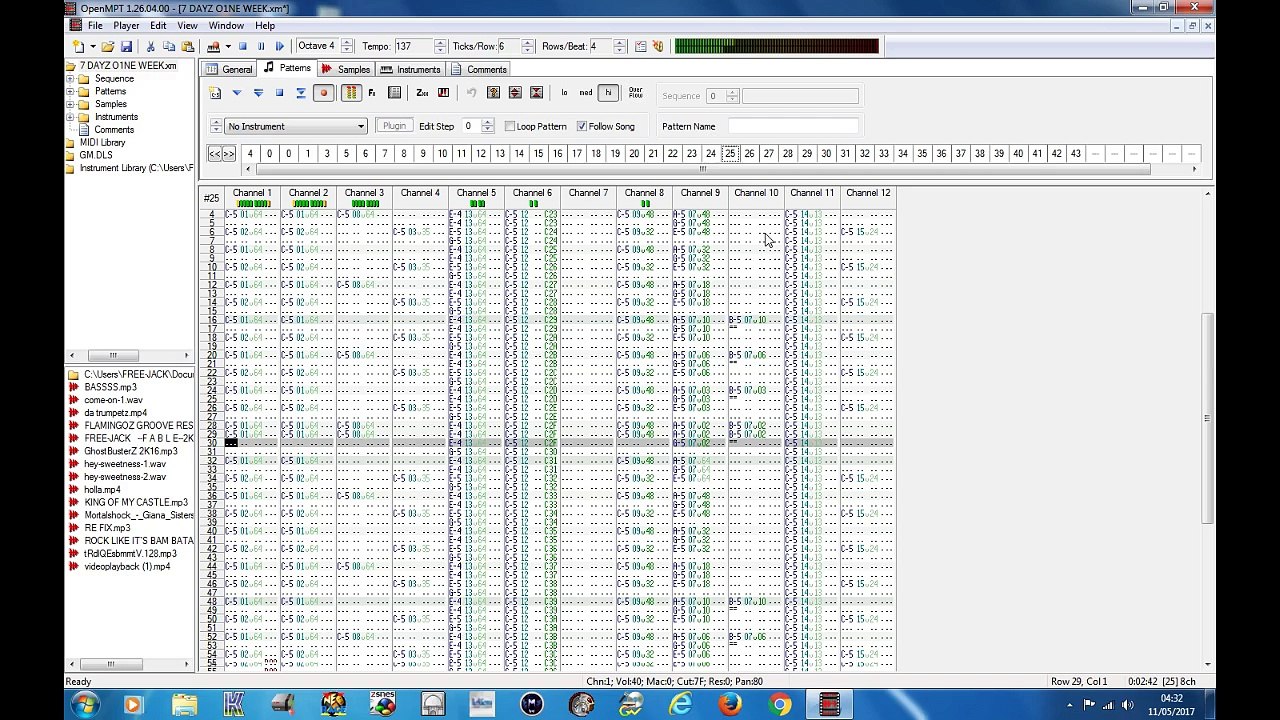Open the chord editor piano icon
Image resolution: width=1280 pixels, height=720 pixels.
point(443,93)
